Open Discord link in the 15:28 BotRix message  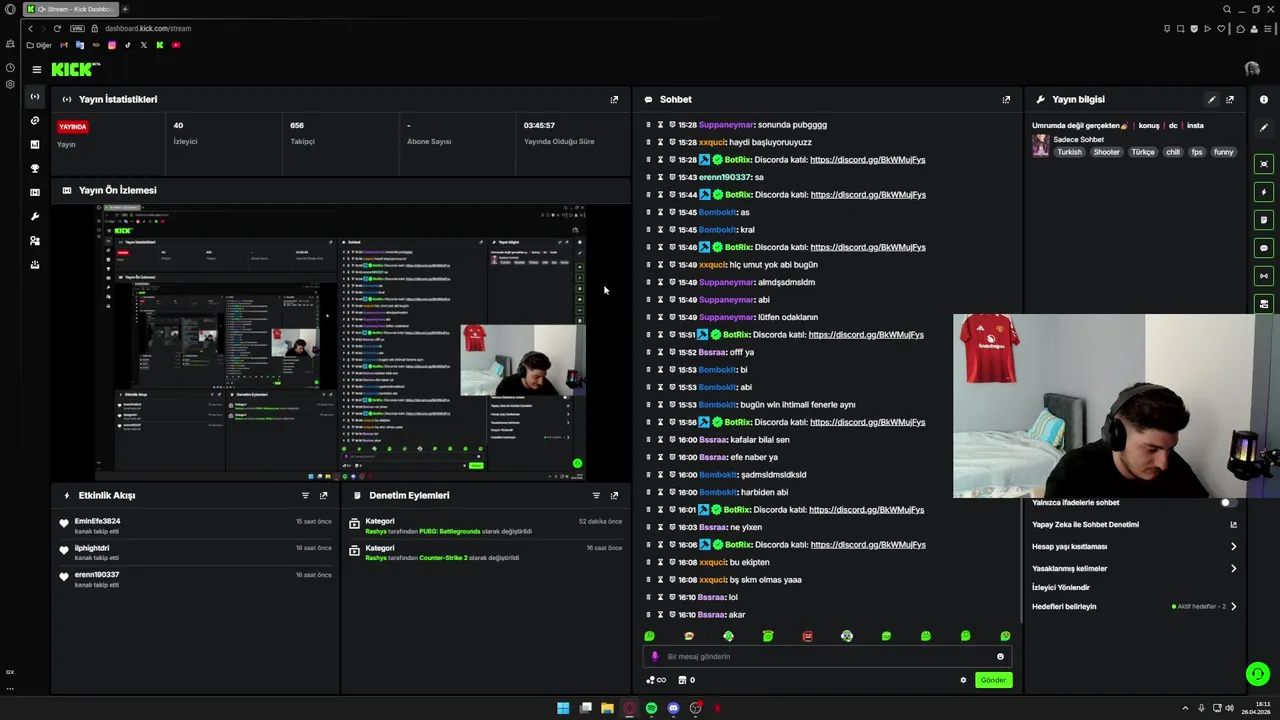pyautogui.click(x=867, y=160)
